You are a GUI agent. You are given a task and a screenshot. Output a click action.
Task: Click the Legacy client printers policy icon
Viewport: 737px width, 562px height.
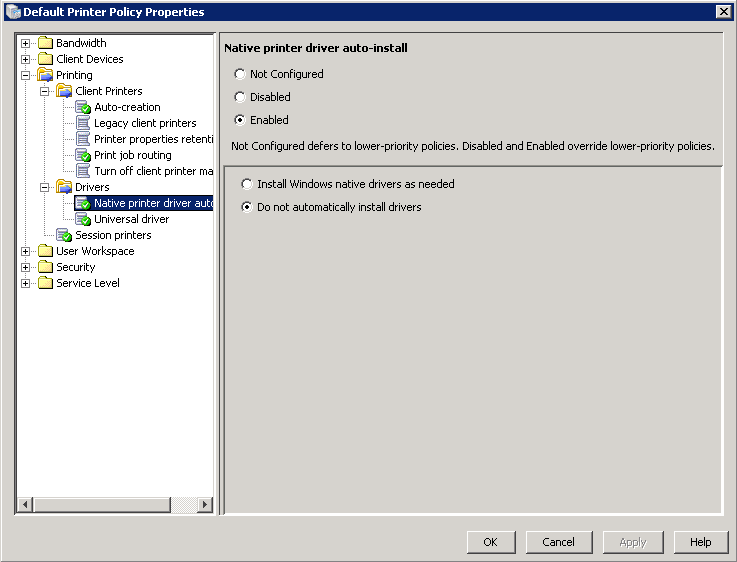point(83,123)
